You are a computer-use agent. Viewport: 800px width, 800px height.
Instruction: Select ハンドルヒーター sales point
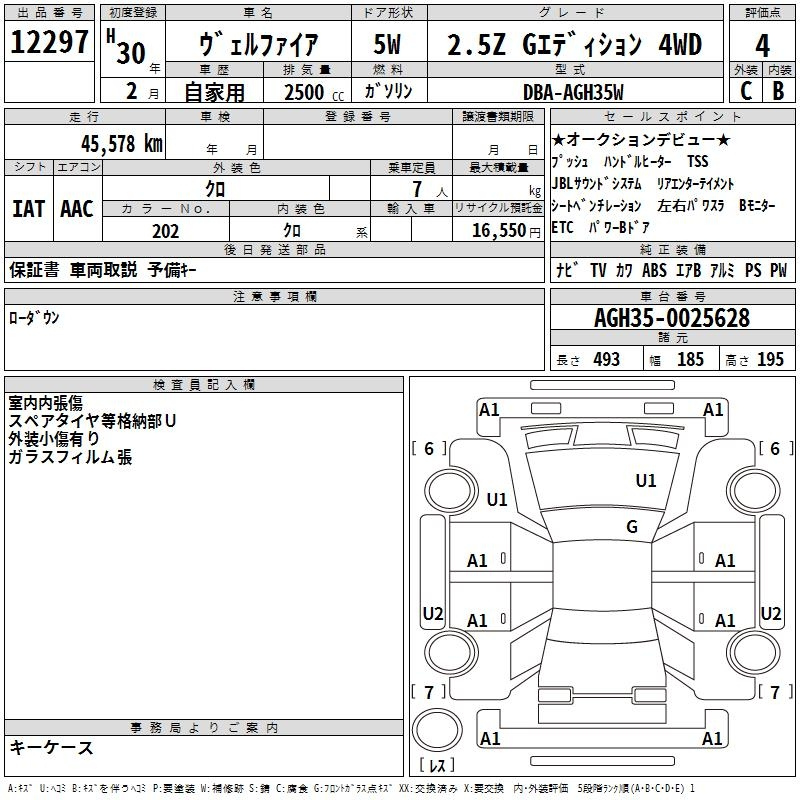coord(637,162)
